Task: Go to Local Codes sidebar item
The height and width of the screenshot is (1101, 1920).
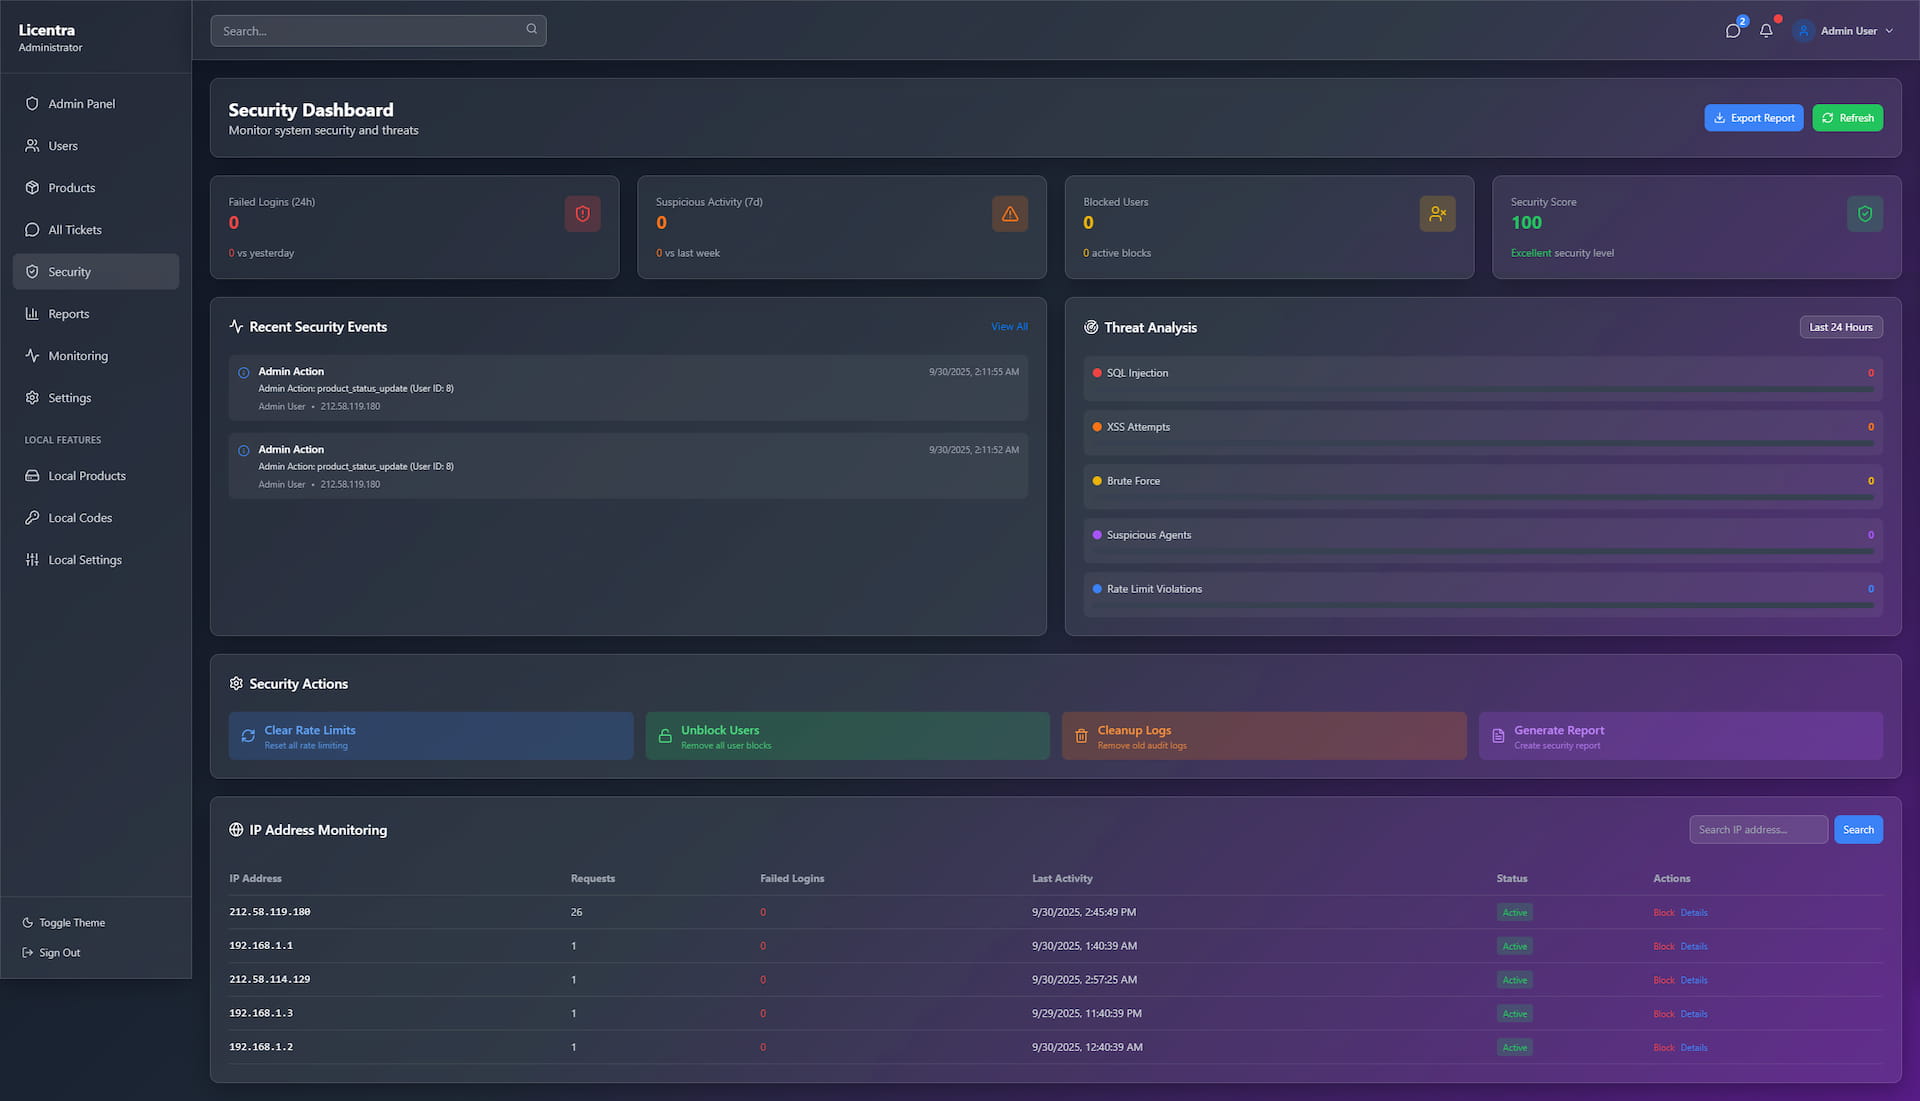Action: tap(80, 518)
